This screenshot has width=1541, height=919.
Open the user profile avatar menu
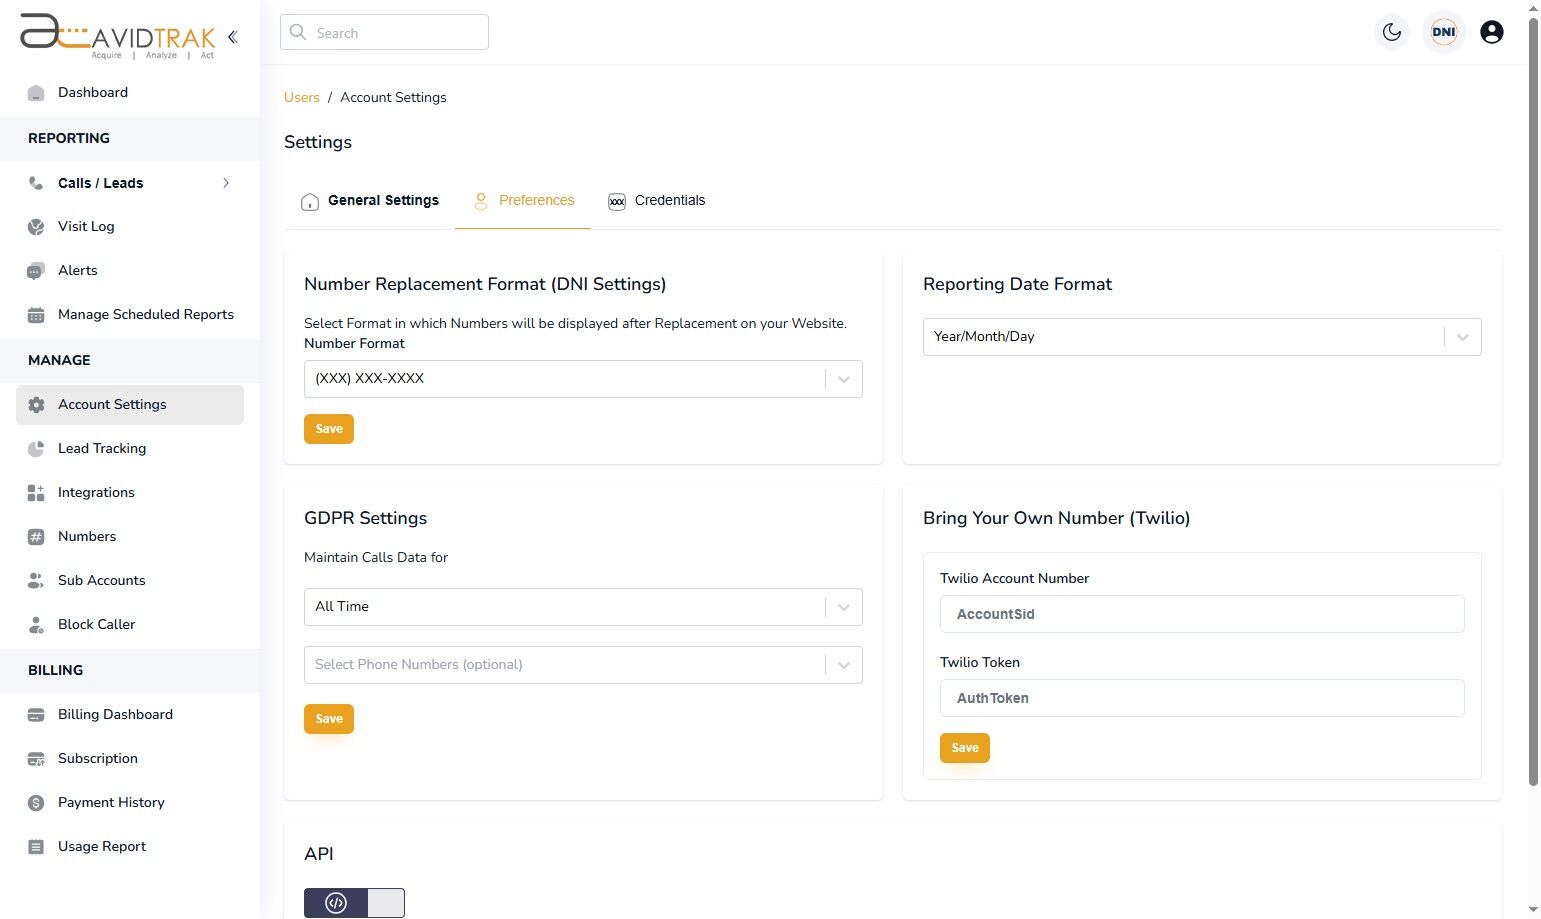[x=1491, y=31]
